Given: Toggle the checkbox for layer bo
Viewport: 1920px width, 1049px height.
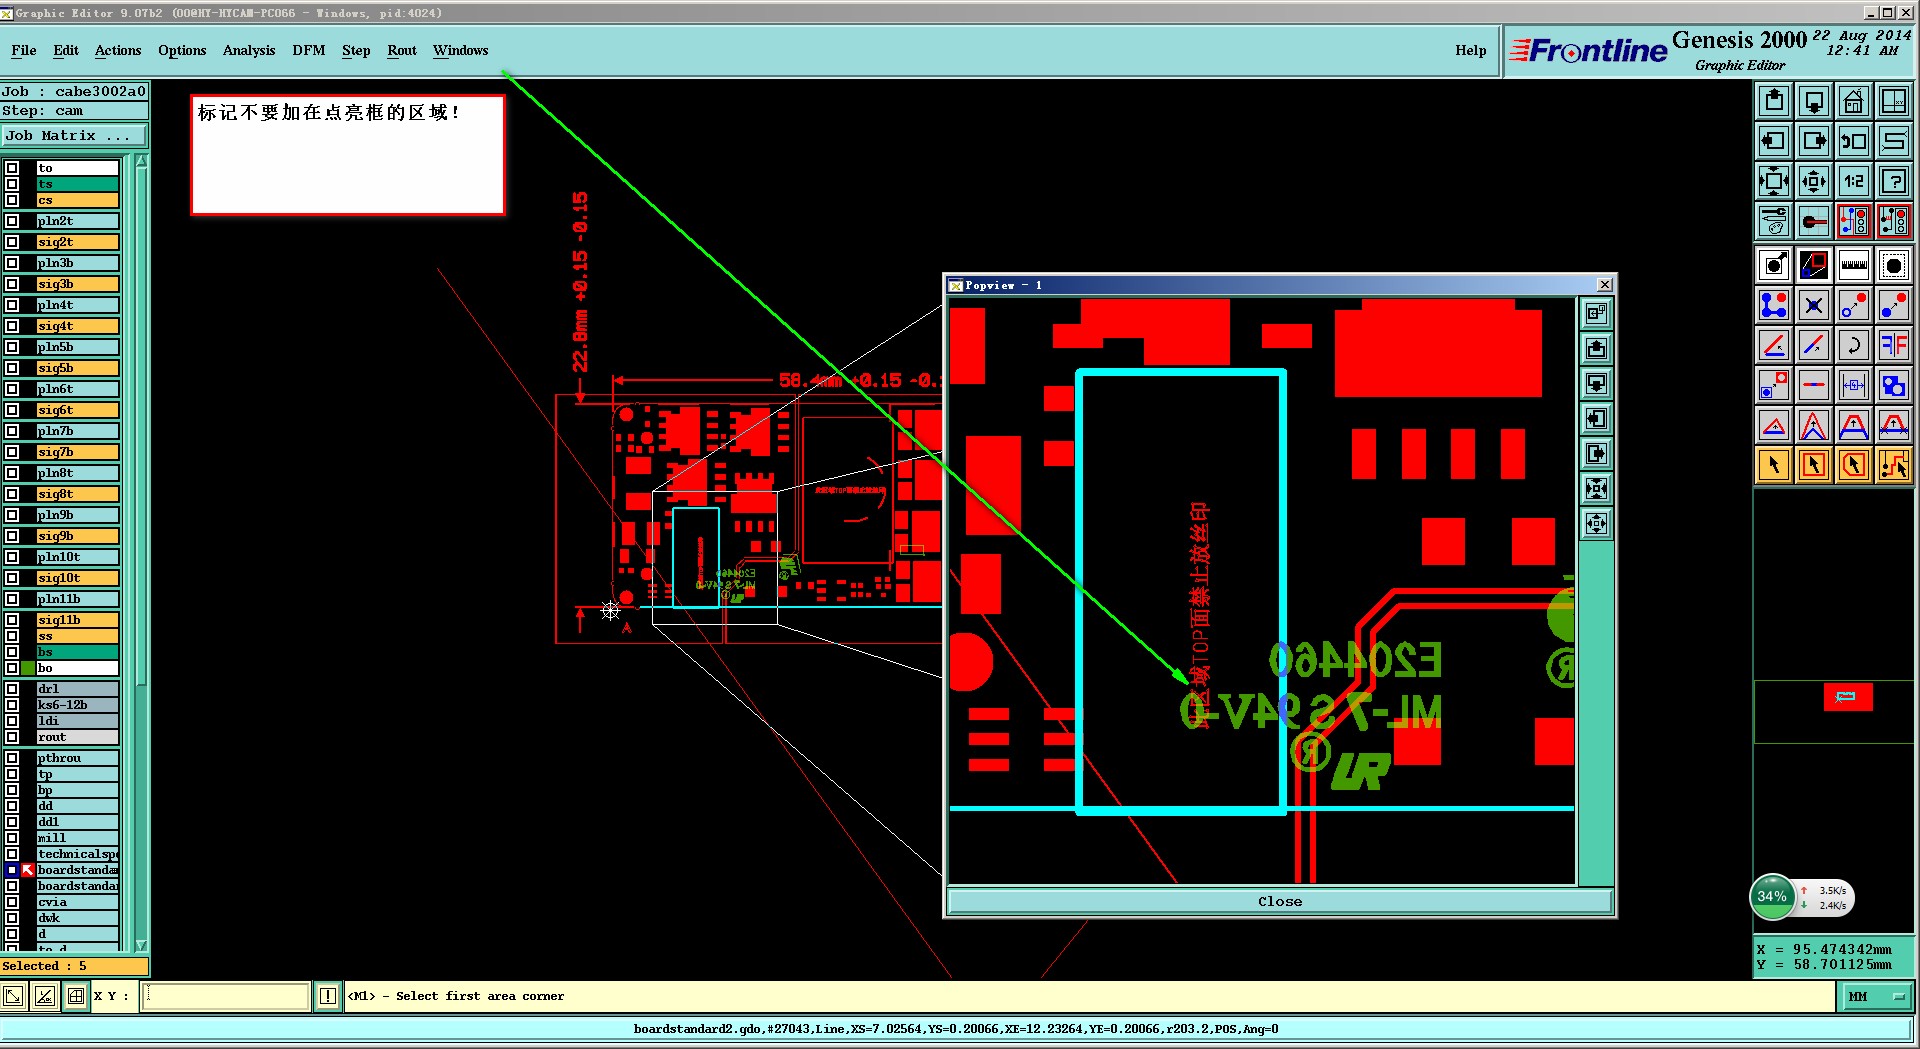Looking at the screenshot, I should (12, 668).
